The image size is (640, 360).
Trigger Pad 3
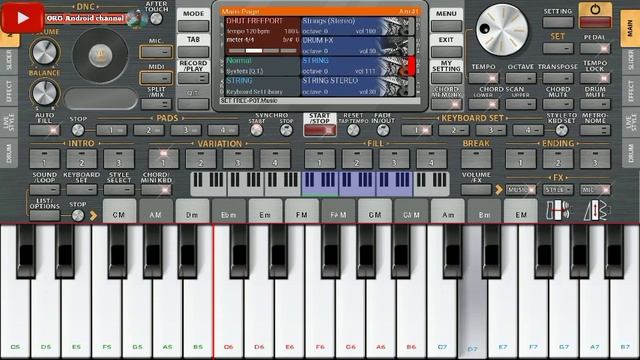point(186,130)
